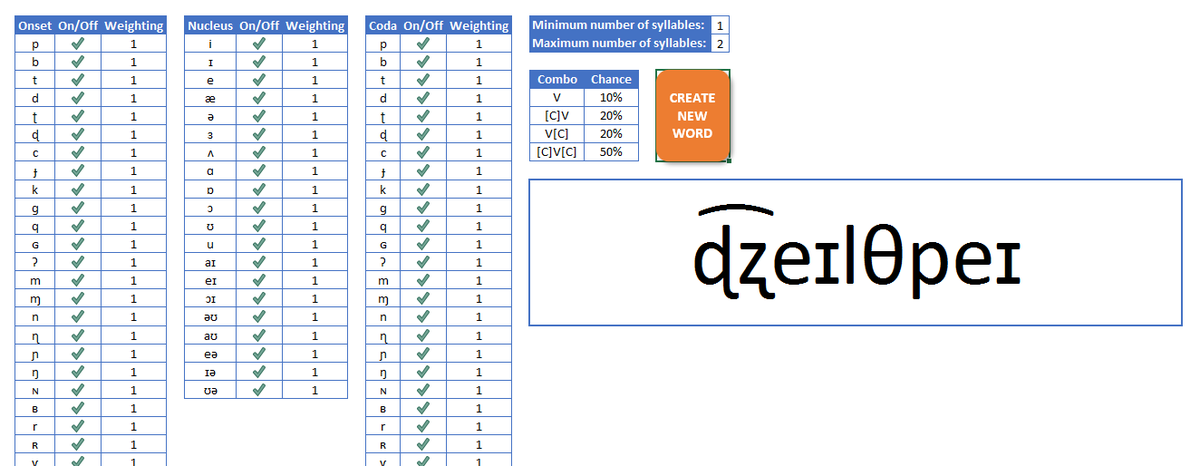Toggle the On/Off checkmark for nucleus aʊ

(259, 335)
